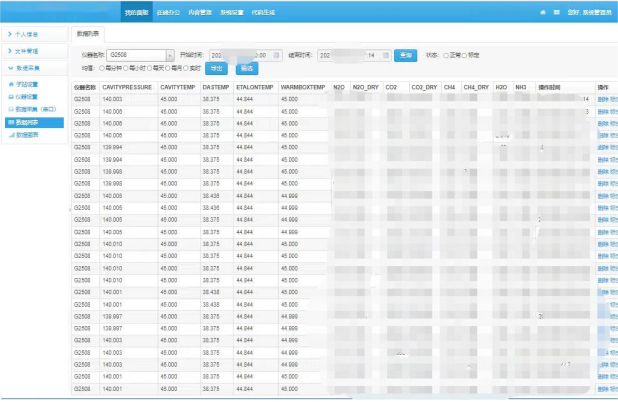Click the home icon in top bar
The image size is (618, 402).
[543, 12]
